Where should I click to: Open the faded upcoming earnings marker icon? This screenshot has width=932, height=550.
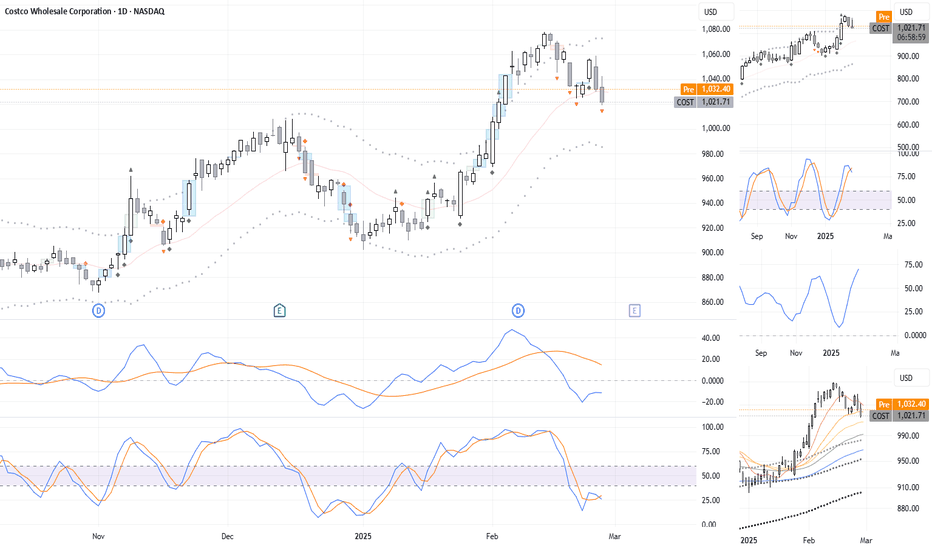635,310
